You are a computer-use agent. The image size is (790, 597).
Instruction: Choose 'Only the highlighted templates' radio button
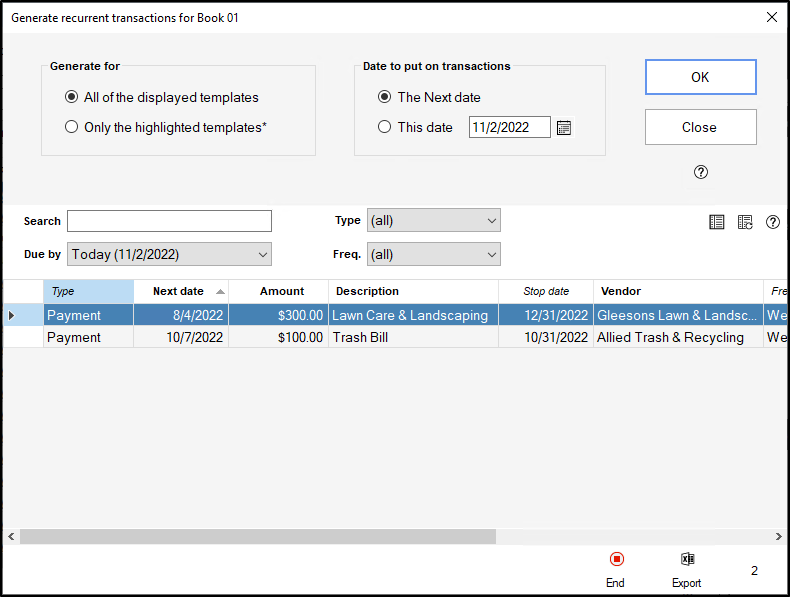pyautogui.click(x=71, y=127)
